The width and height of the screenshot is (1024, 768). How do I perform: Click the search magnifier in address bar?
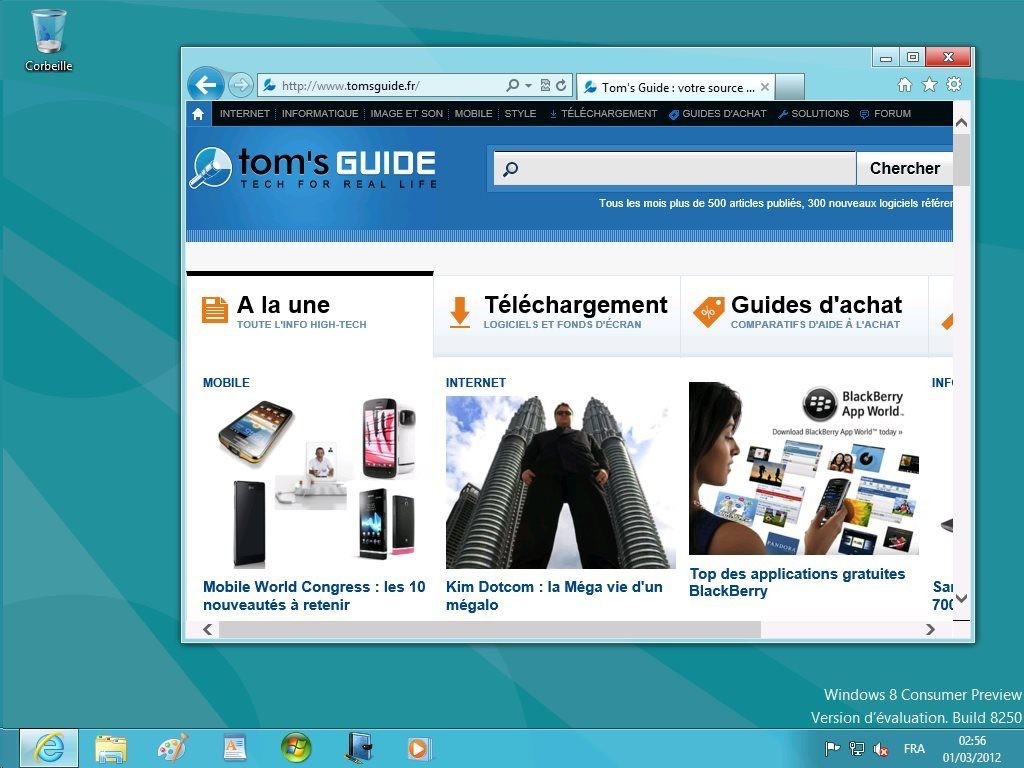pos(513,85)
